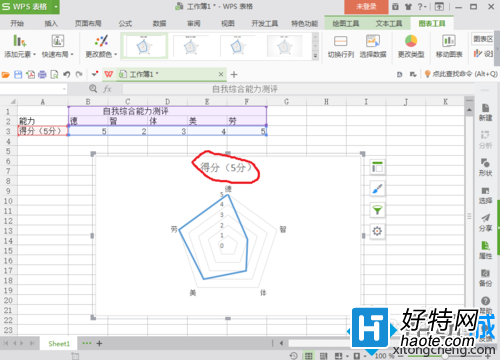Select cell A3 containing 得分（5分）
This screenshot has width=500, height=360.
[x=43, y=131]
